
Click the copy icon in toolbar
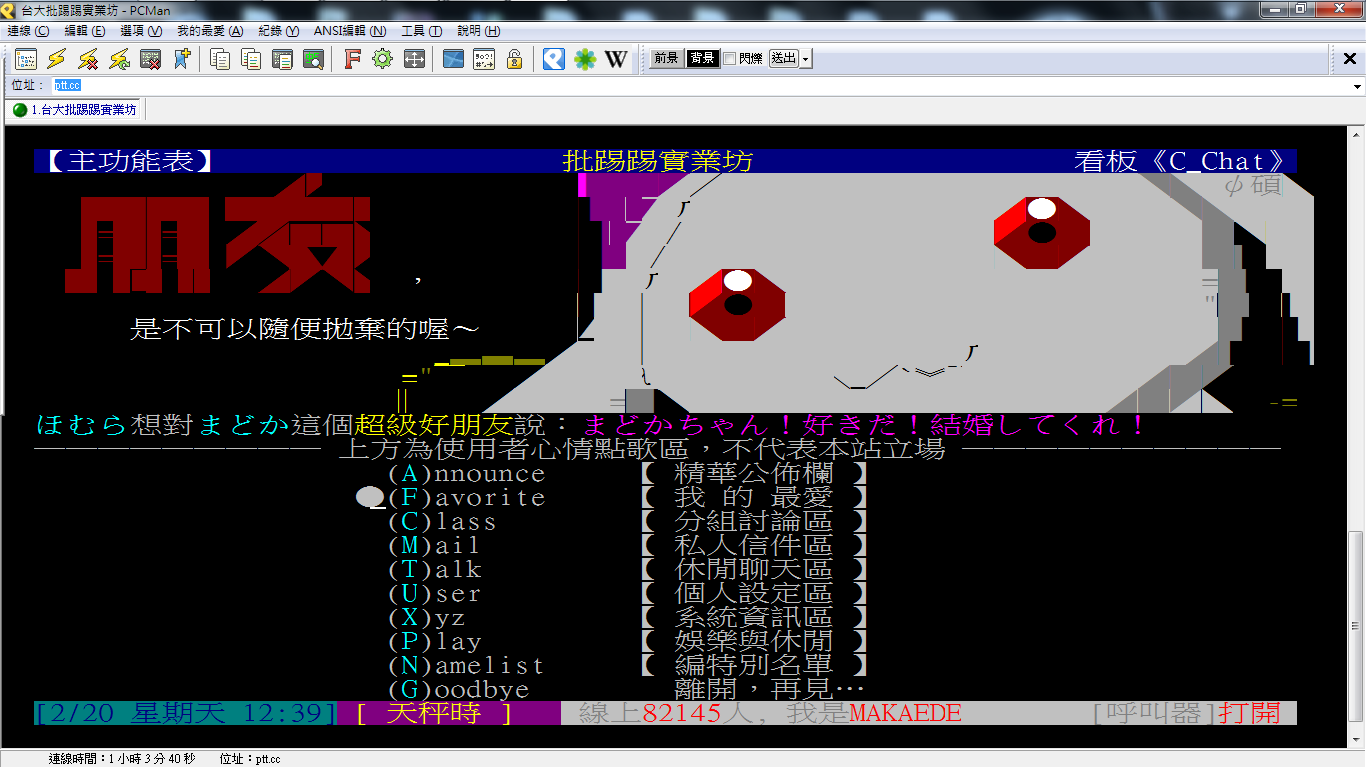[x=220, y=59]
